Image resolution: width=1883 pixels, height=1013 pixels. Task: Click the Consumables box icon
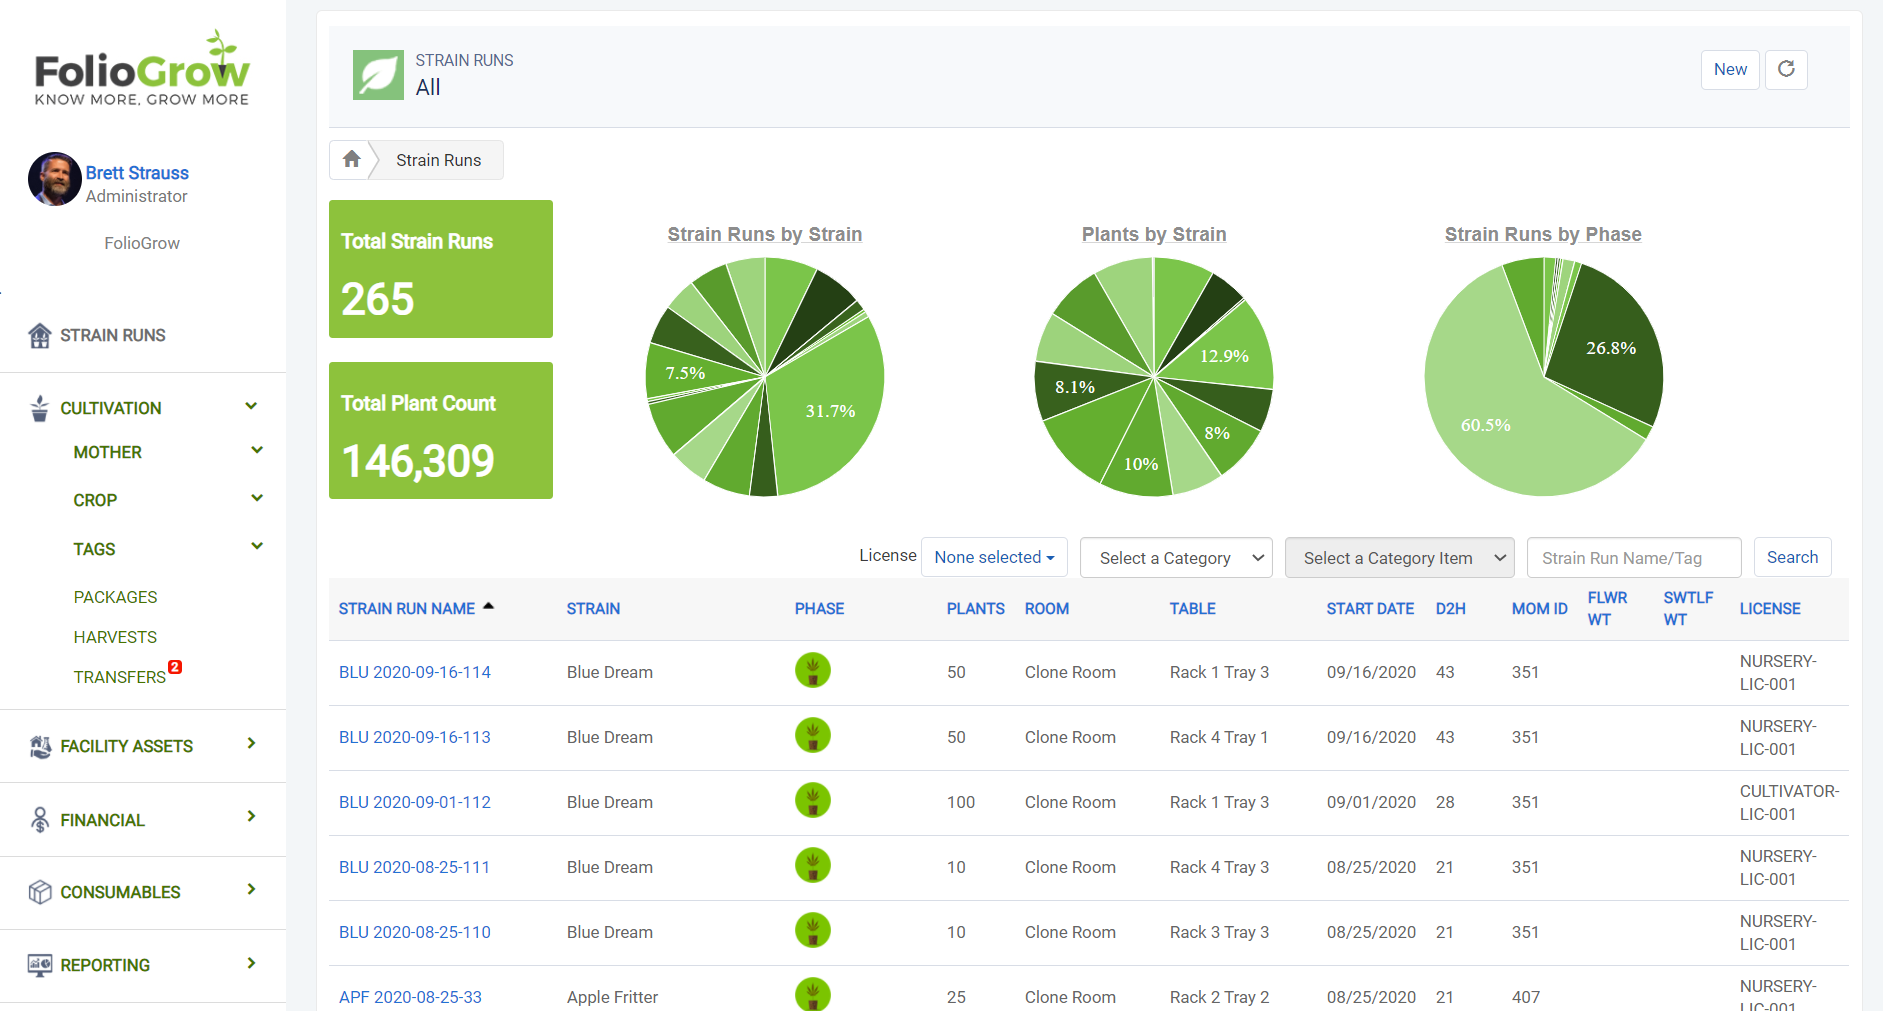(x=40, y=892)
